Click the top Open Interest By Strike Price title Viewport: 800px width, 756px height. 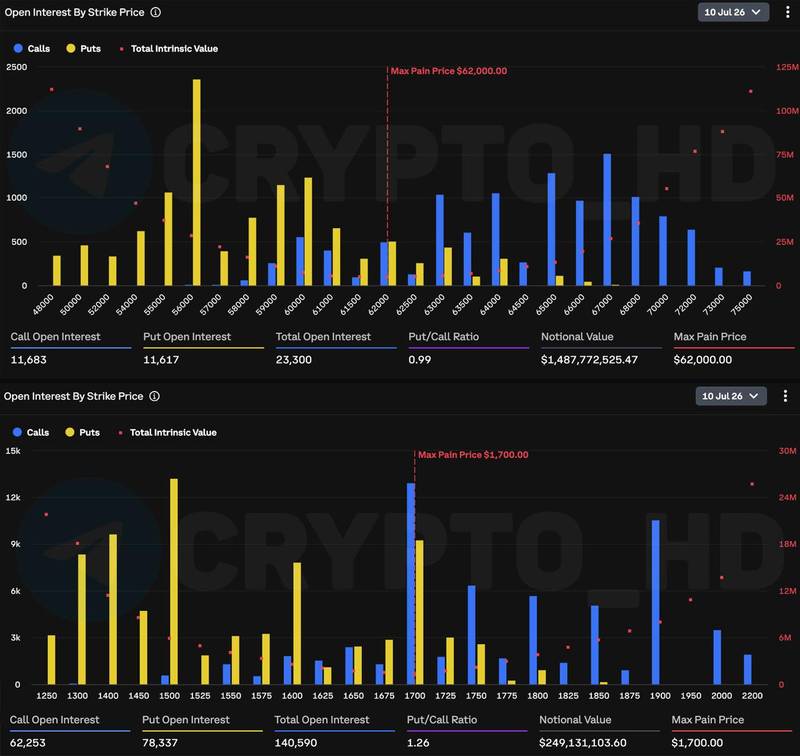tap(74, 12)
